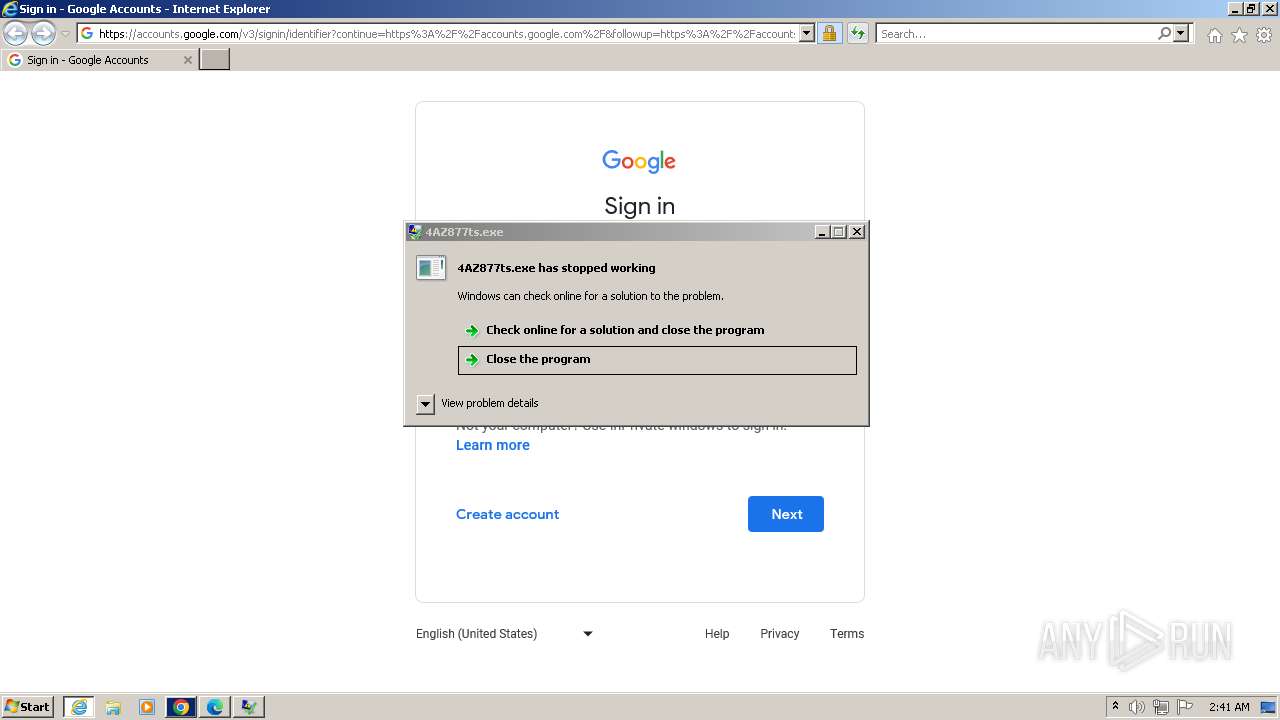Click the IE search box
The image size is (1280, 720).
click(1016, 34)
